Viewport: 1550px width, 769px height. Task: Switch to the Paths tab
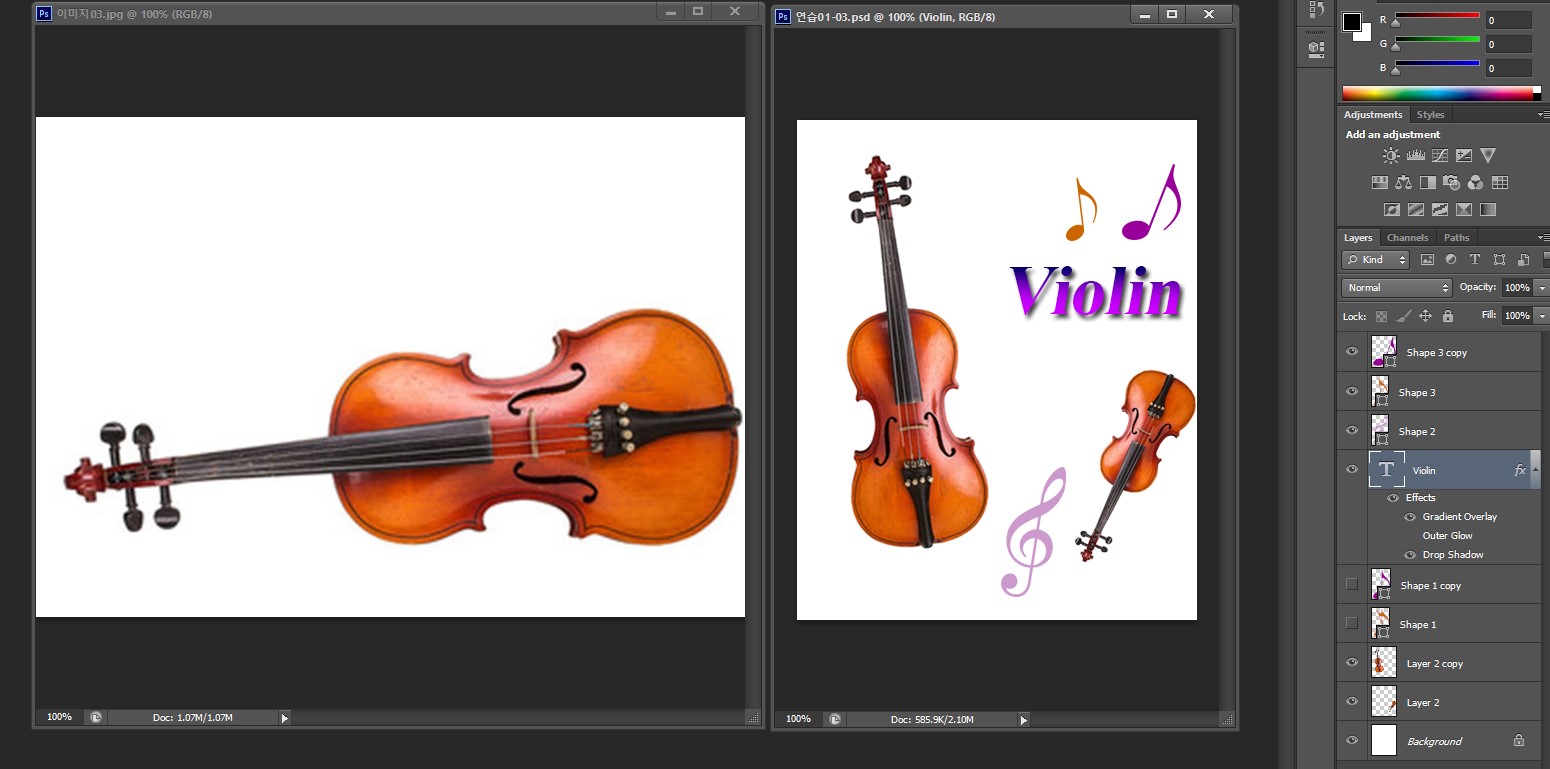(1456, 238)
